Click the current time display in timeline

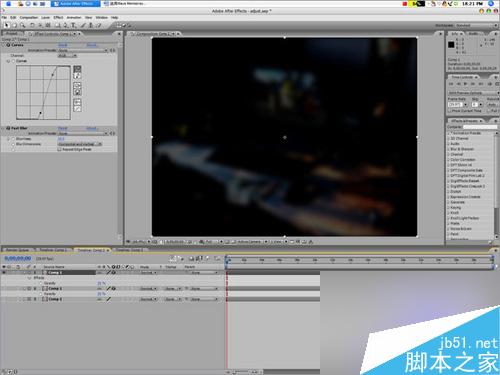[x=18, y=258]
